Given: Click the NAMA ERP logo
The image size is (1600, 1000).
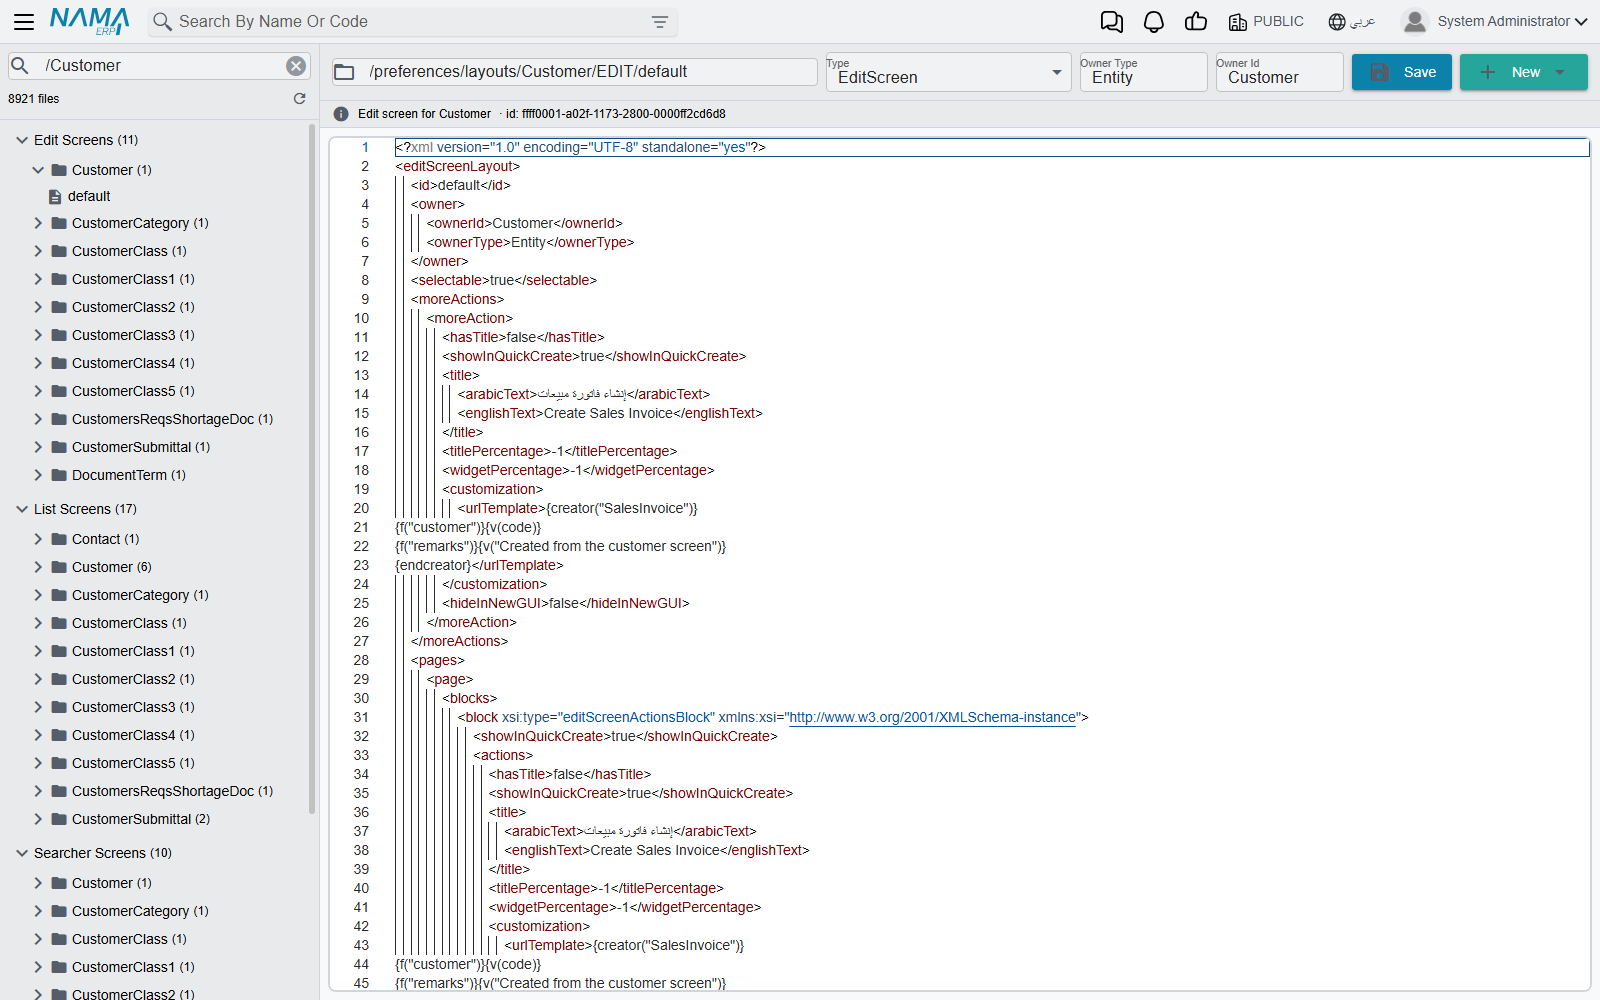Looking at the screenshot, I should pos(89,21).
